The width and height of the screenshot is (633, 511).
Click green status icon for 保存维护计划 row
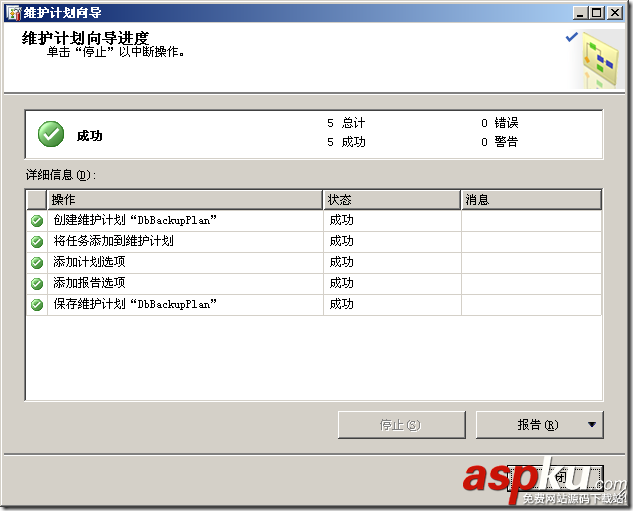[x=37, y=305]
